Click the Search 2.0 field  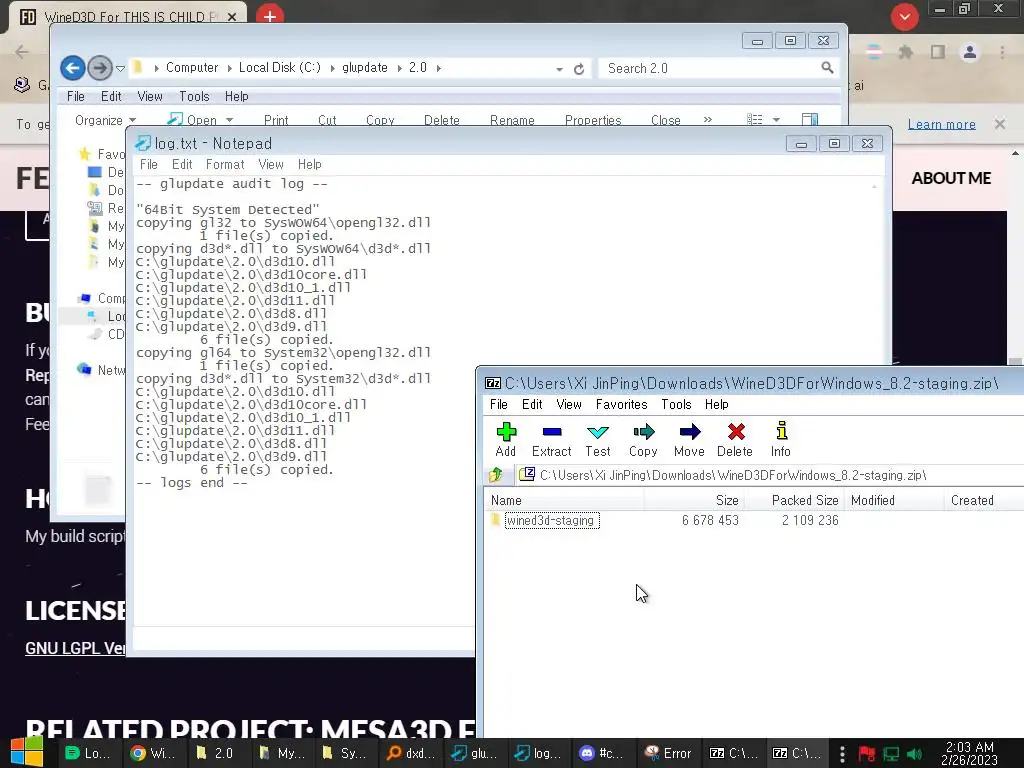pos(711,69)
